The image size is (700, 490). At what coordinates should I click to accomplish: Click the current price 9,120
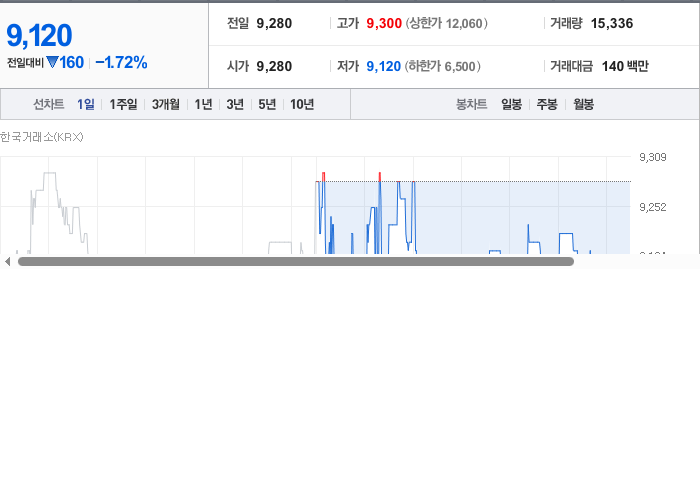(x=39, y=35)
